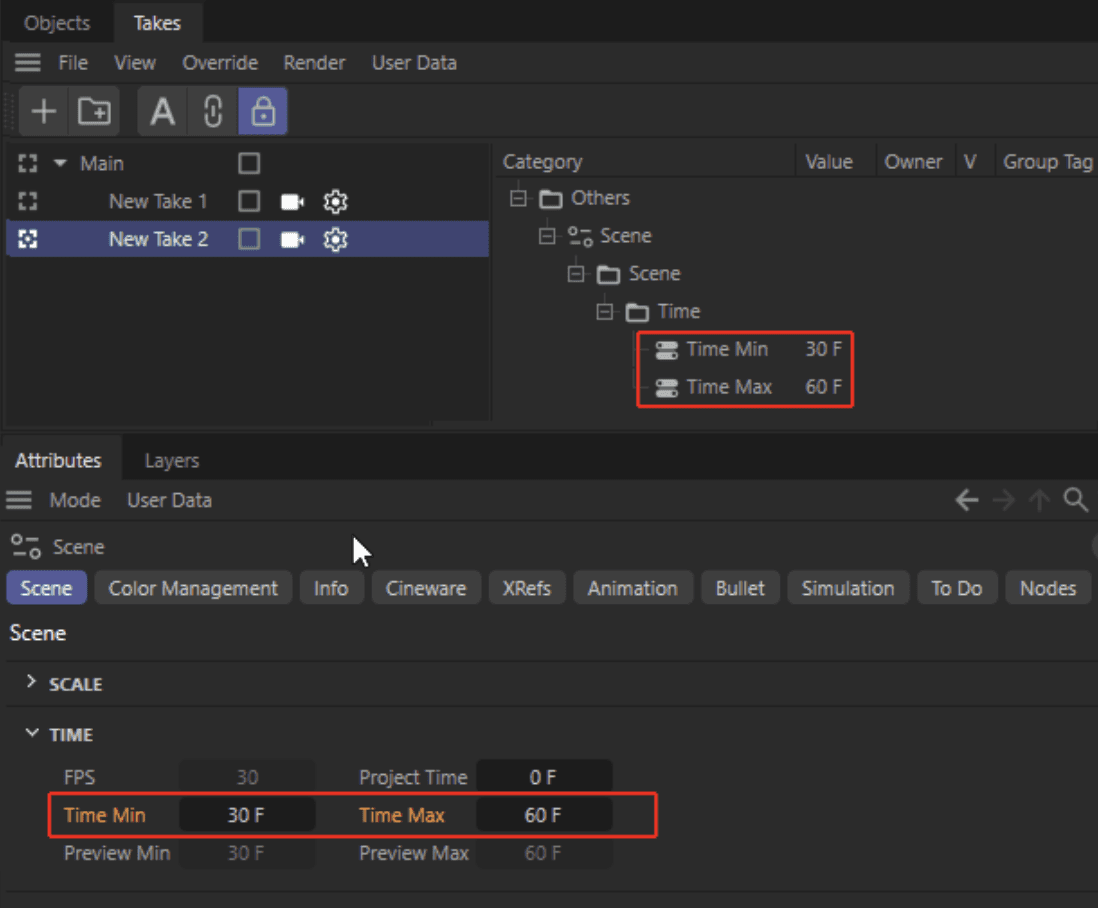Click the camera icon for New Take 2
The width and height of the screenshot is (1098, 908).
292,239
